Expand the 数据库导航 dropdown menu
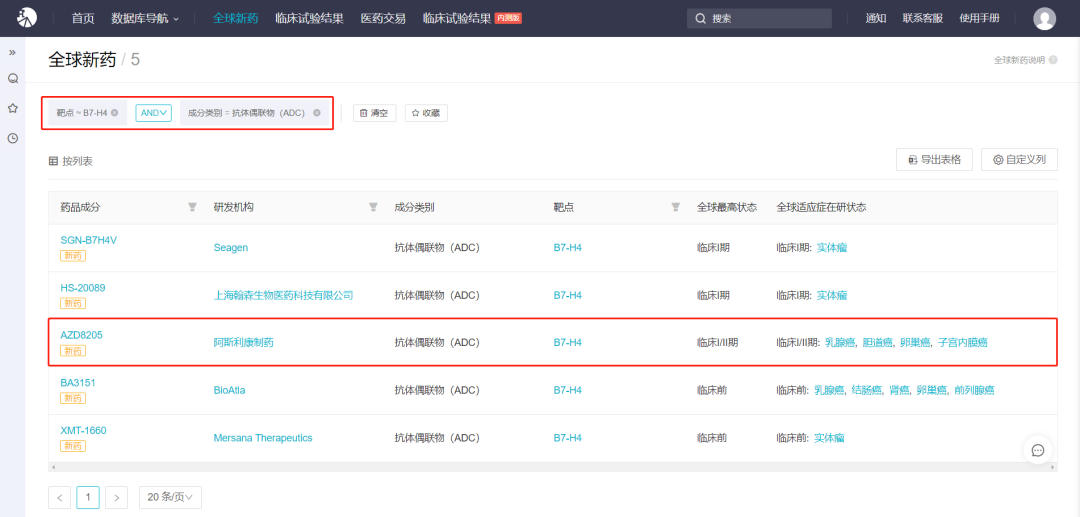 [145, 18]
